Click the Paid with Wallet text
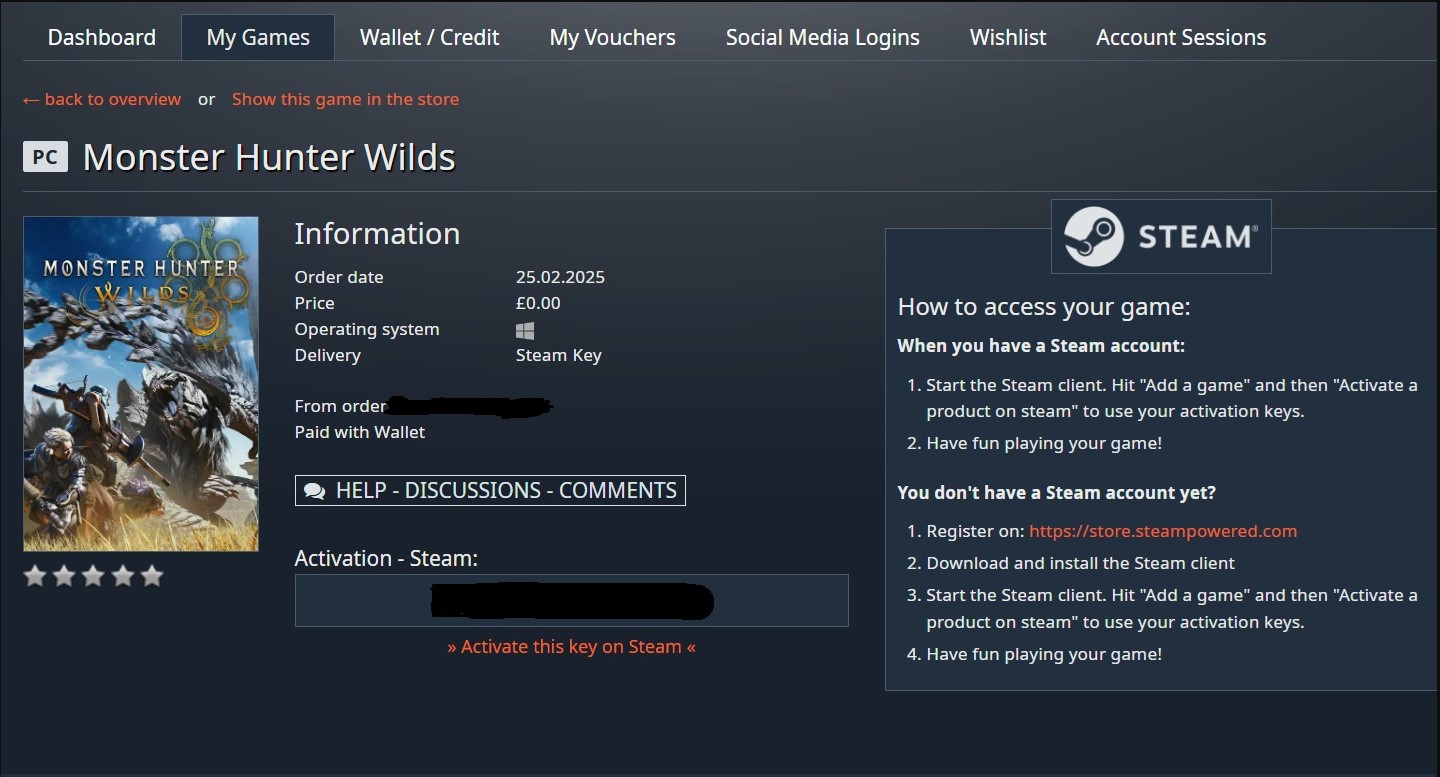 pos(360,432)
